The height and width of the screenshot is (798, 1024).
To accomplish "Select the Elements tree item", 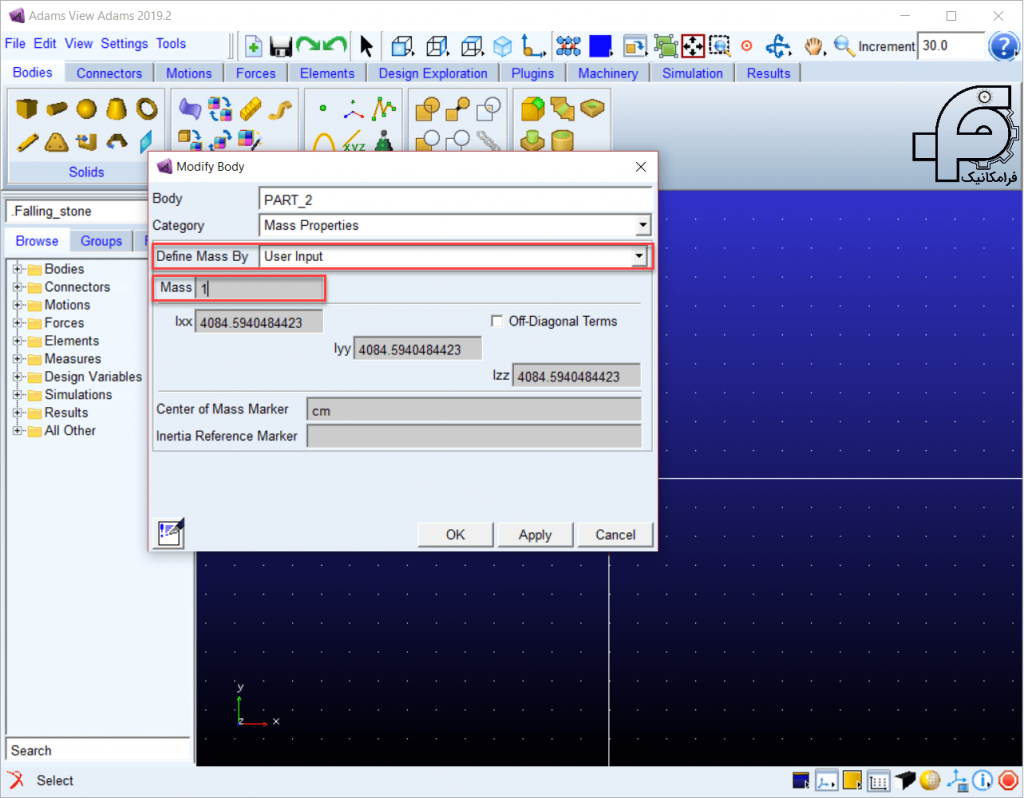I will (x=72, y=341).
